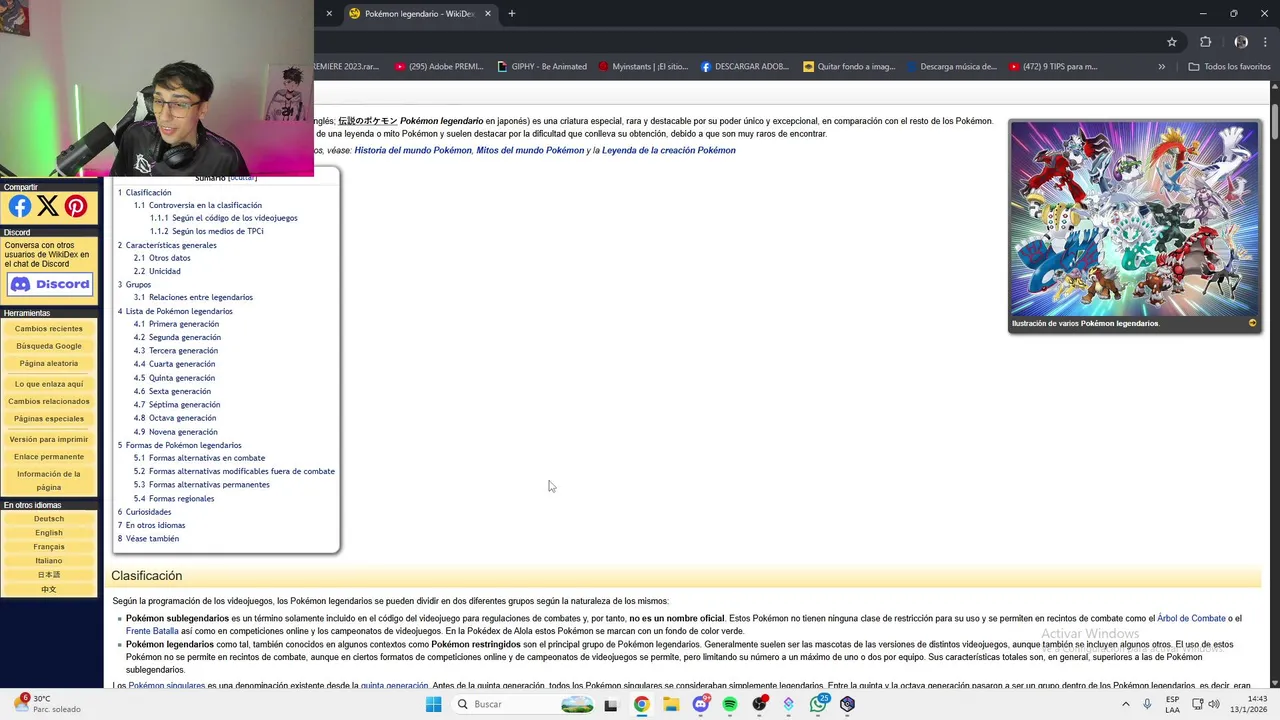Screen dimensions: 1280x720
Task: Open Chrome extensions puzzle icon
Action: [1205, 42]
